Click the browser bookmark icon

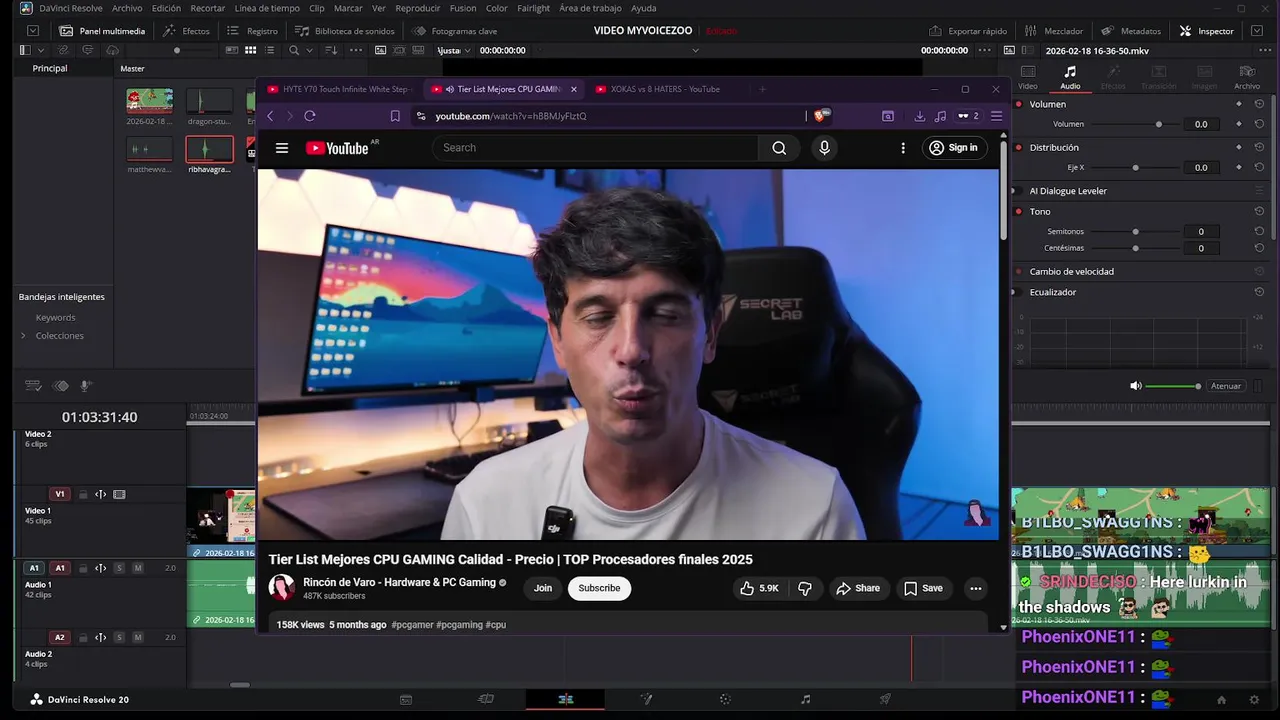click(x=395, y=116)
